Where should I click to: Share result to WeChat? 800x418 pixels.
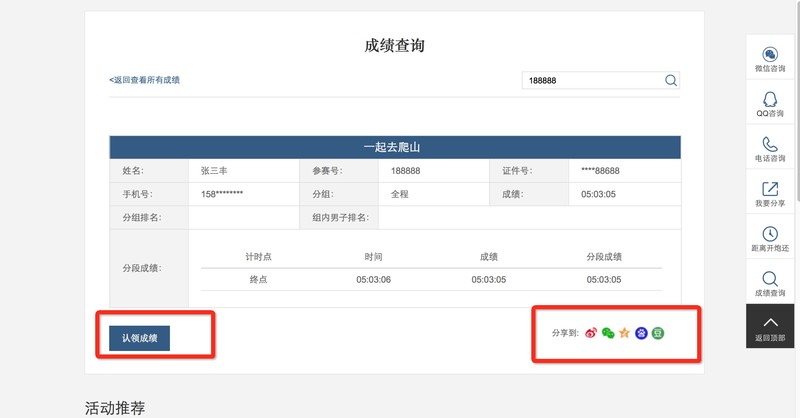point(607,332)
